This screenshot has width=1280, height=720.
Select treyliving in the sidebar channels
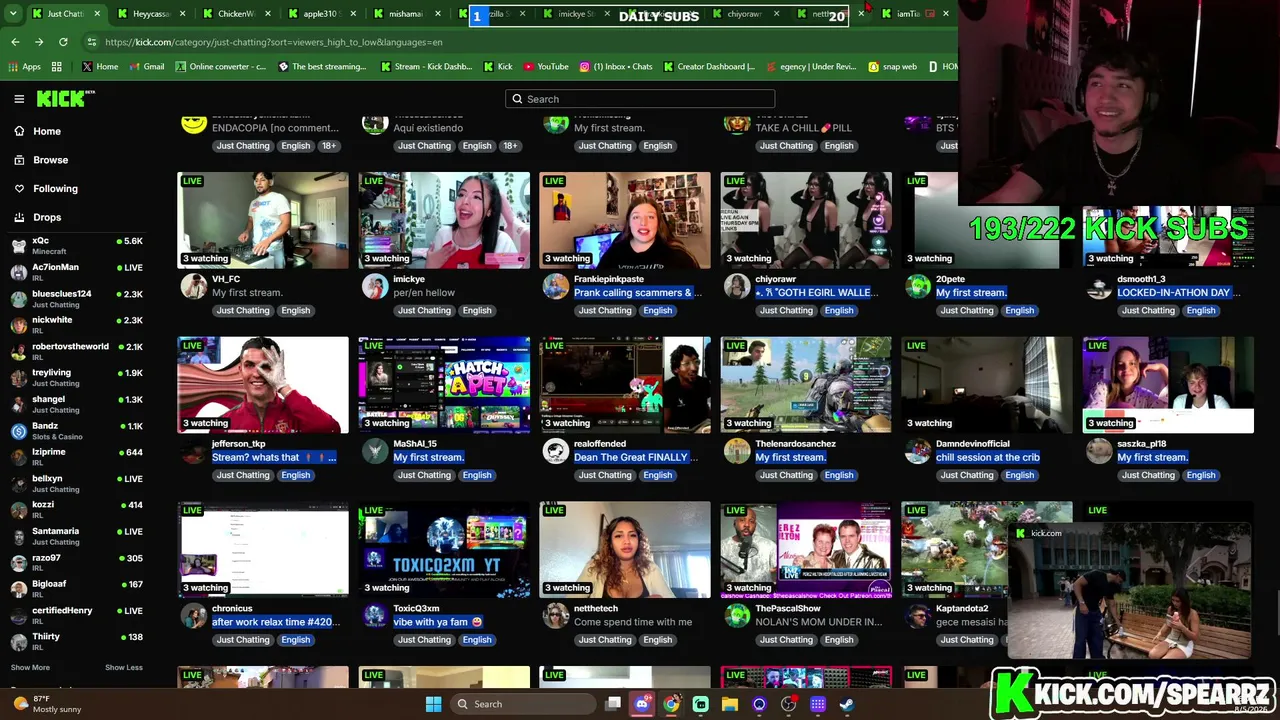tap(76, 378)
